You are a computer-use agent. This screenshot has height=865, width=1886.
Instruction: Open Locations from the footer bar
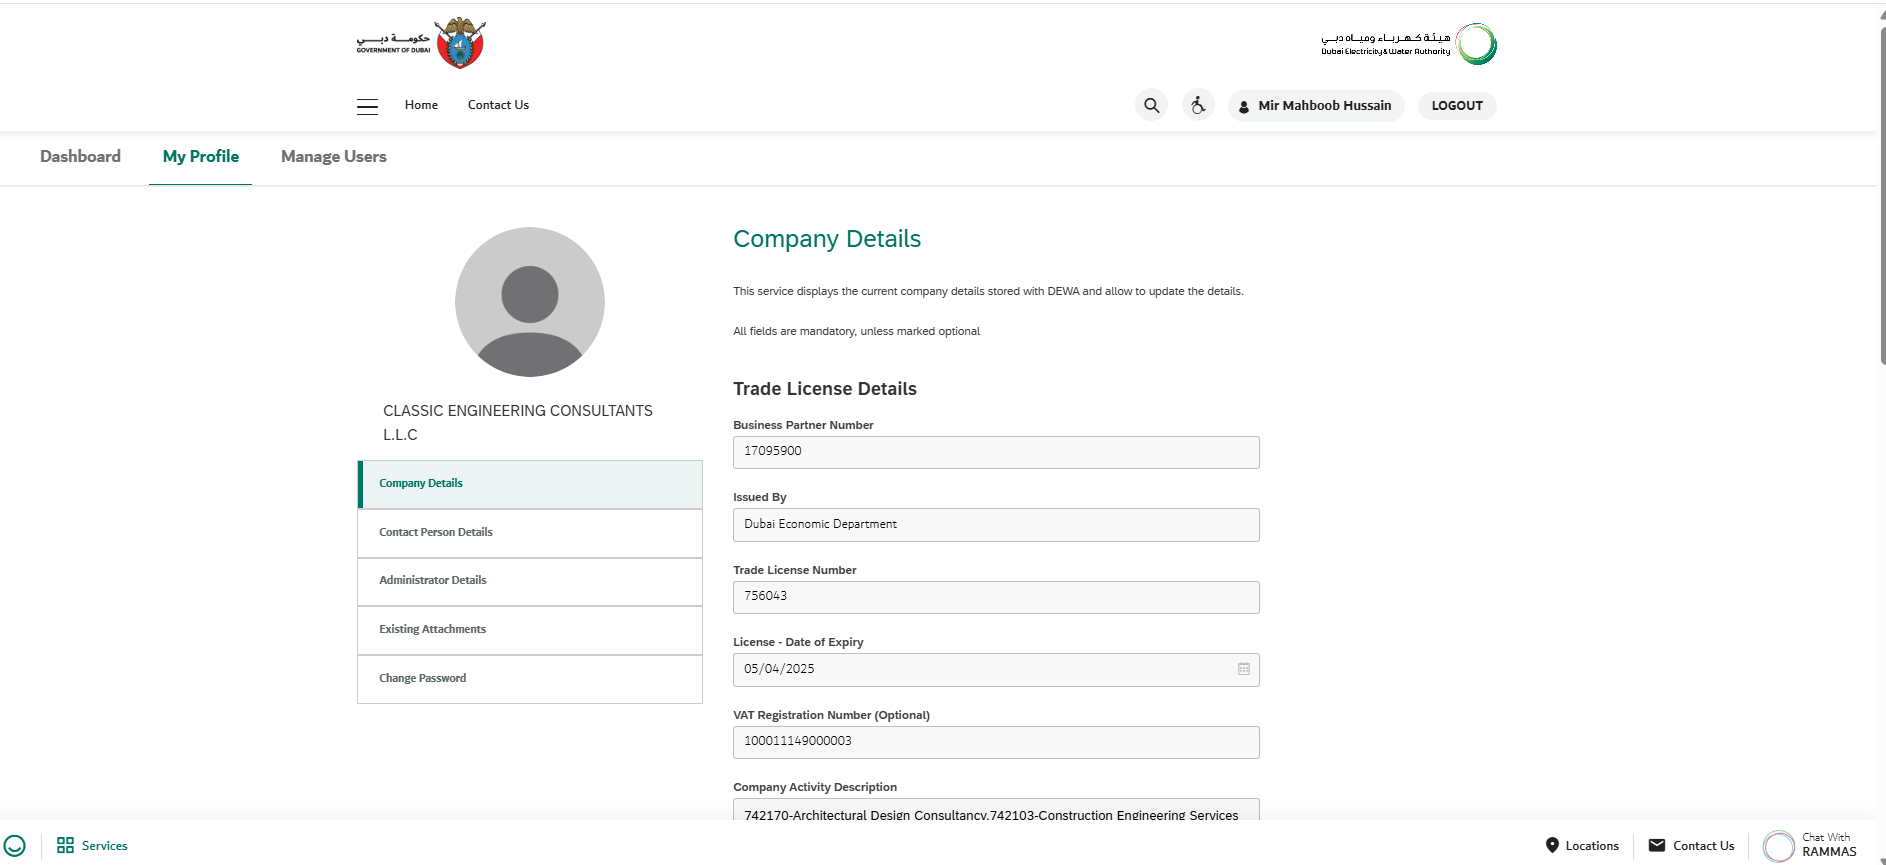(1581, 846)
